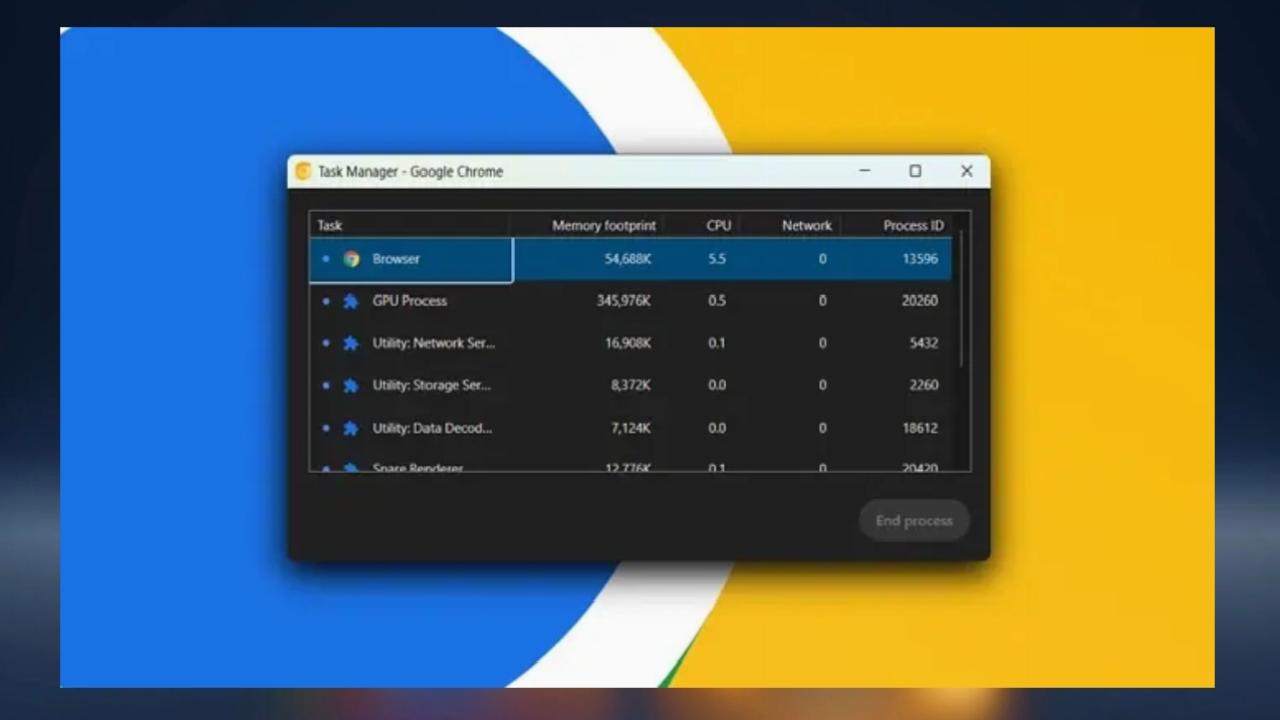
Task: Sort by the Network column header
Action: coord(806,225)
